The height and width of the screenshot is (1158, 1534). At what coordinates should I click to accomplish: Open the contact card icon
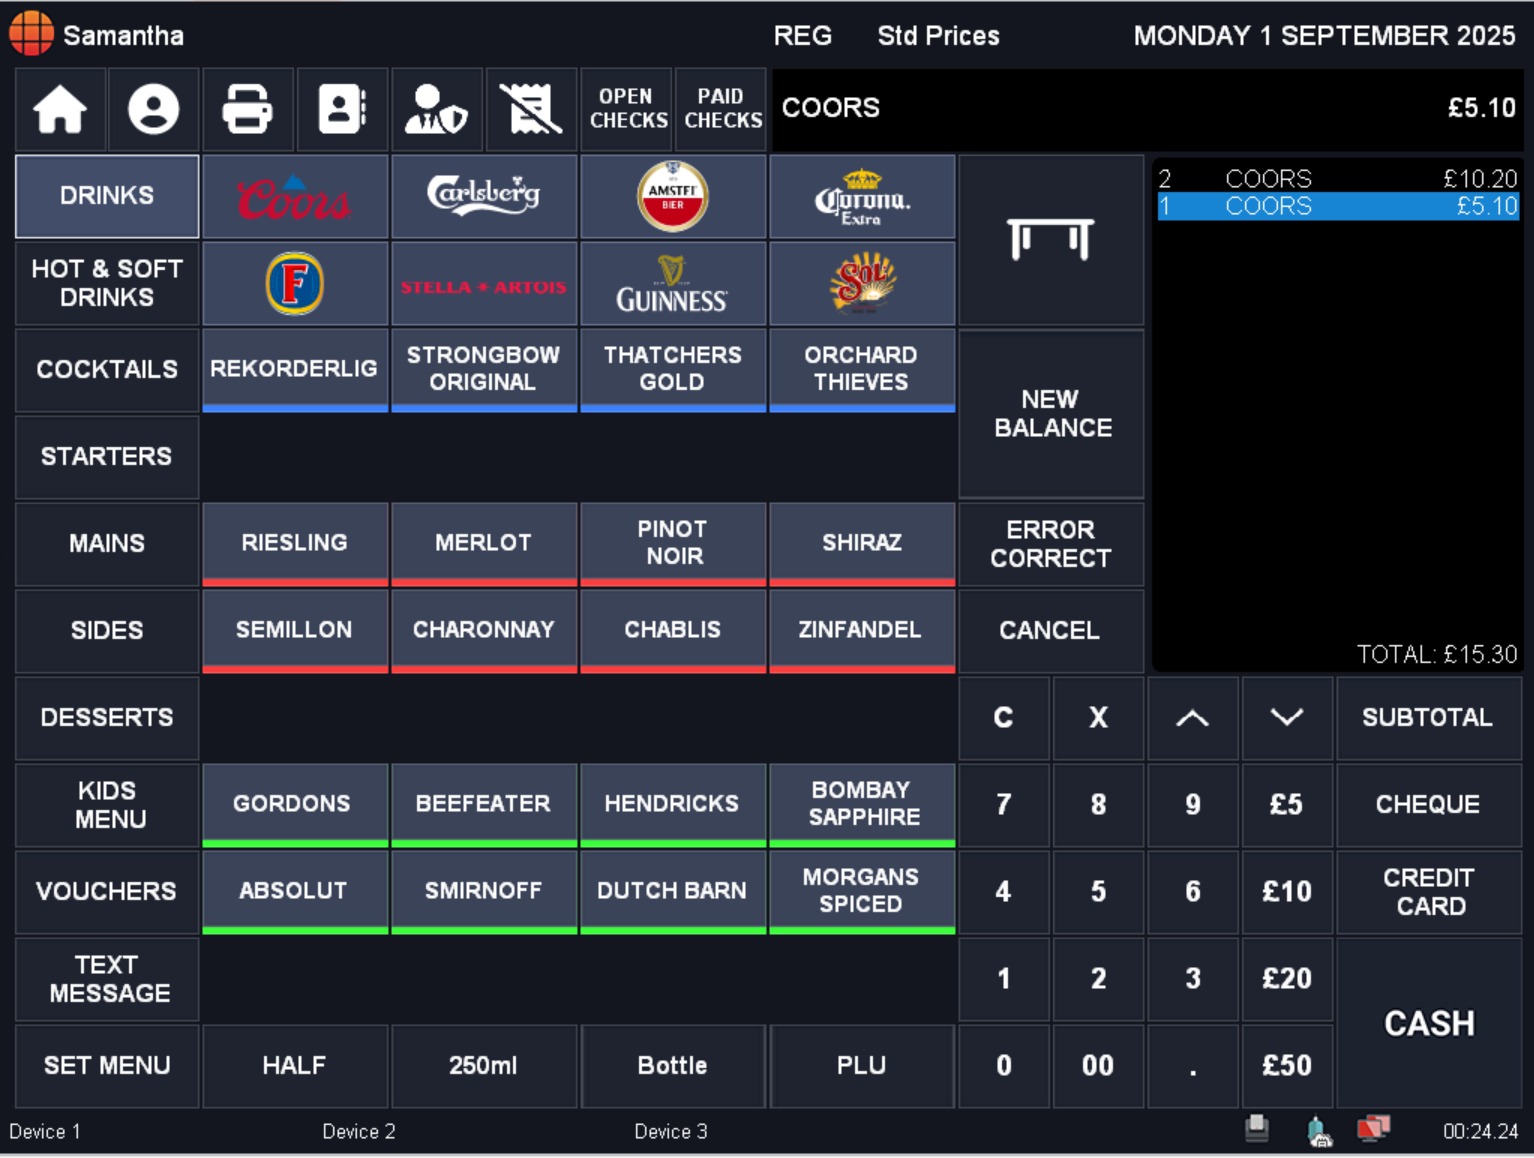(x=342, y=109)
